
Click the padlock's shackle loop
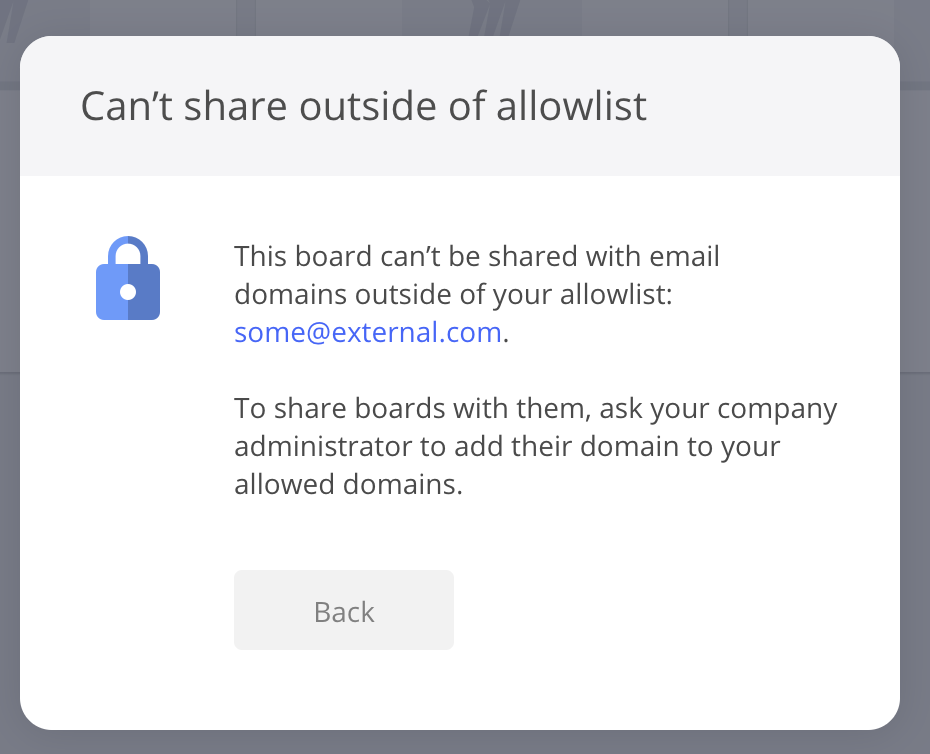tap(128, 250)
